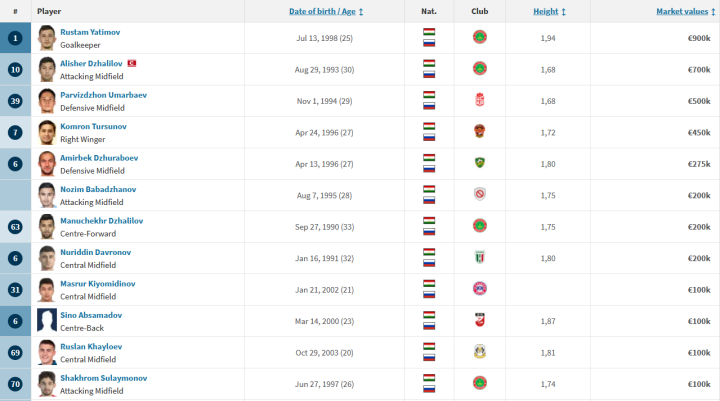720x401 pixels.
Task: Sort by Market values header
Action: click(683, 11)
